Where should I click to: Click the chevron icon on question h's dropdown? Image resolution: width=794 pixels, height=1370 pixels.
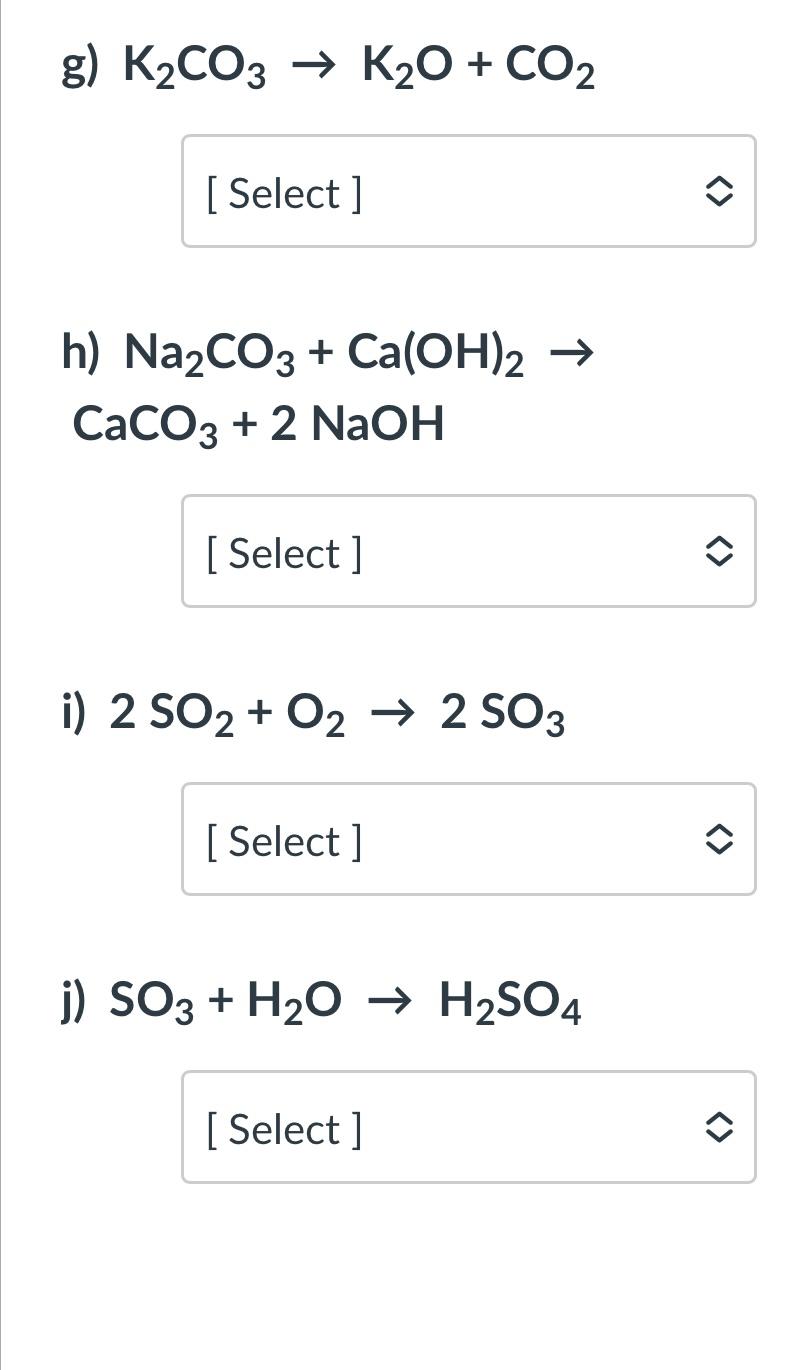coord(720,551)
